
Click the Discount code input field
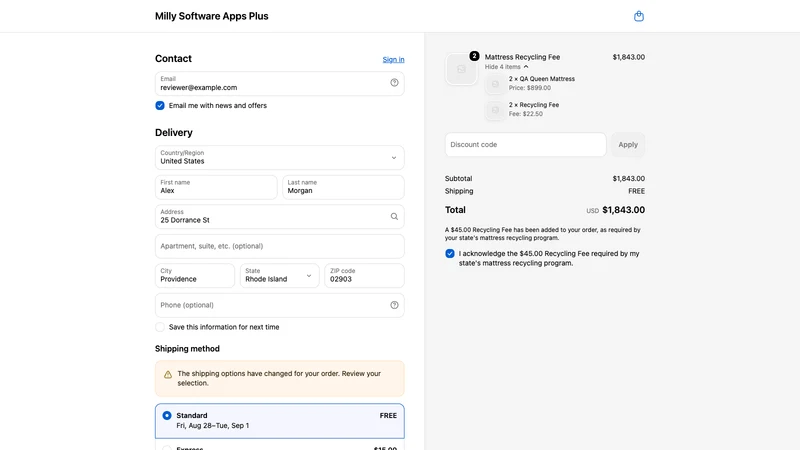click(526, 144)
